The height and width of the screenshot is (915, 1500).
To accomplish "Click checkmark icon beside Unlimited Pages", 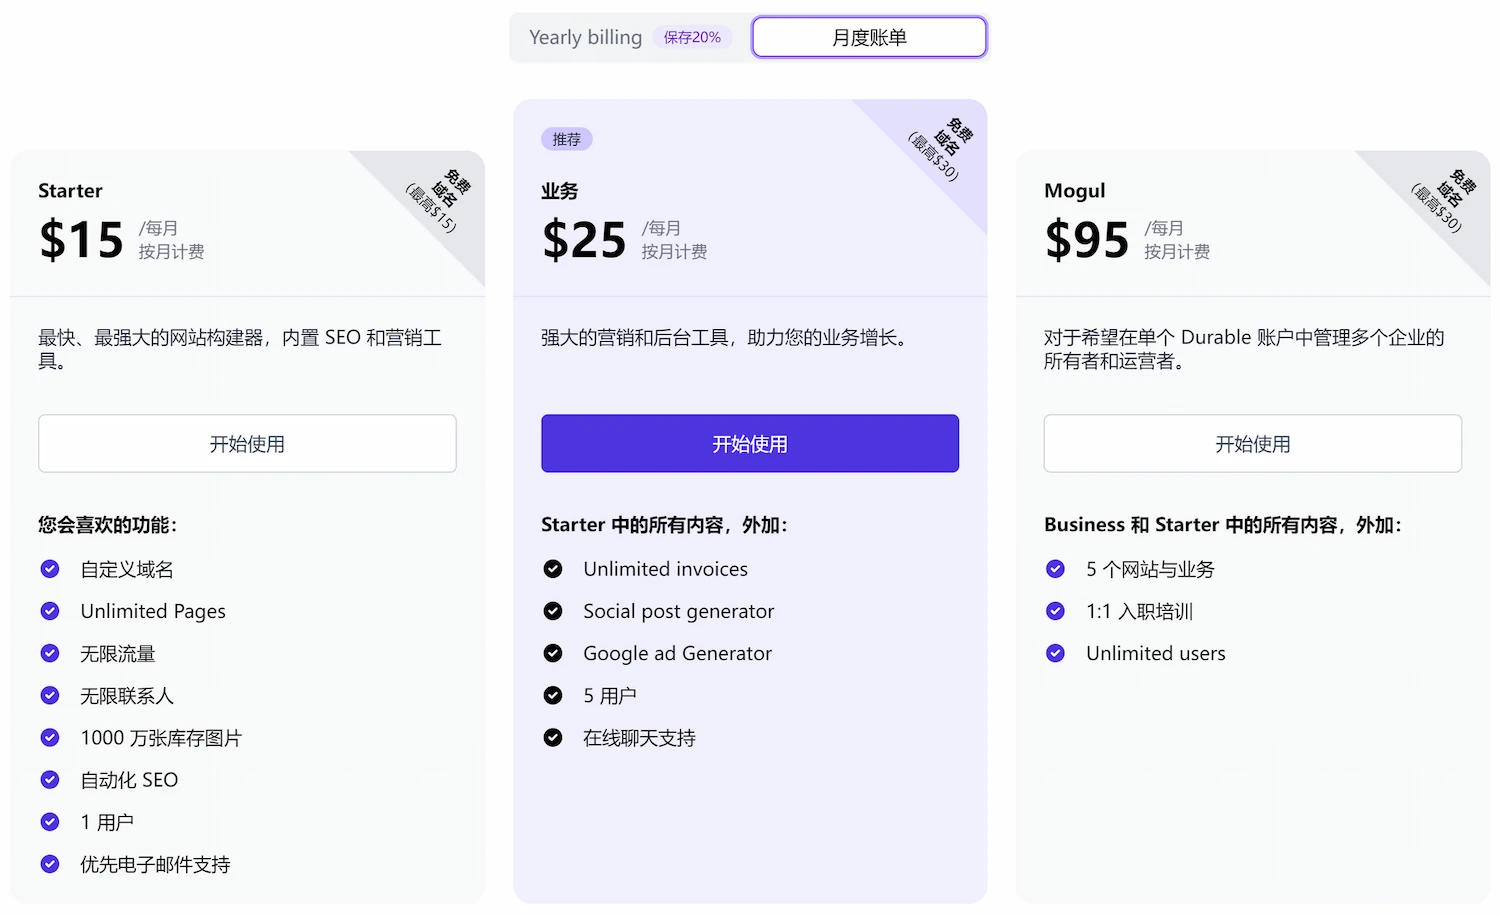I will pyautogui.click(x=50, y=611).
